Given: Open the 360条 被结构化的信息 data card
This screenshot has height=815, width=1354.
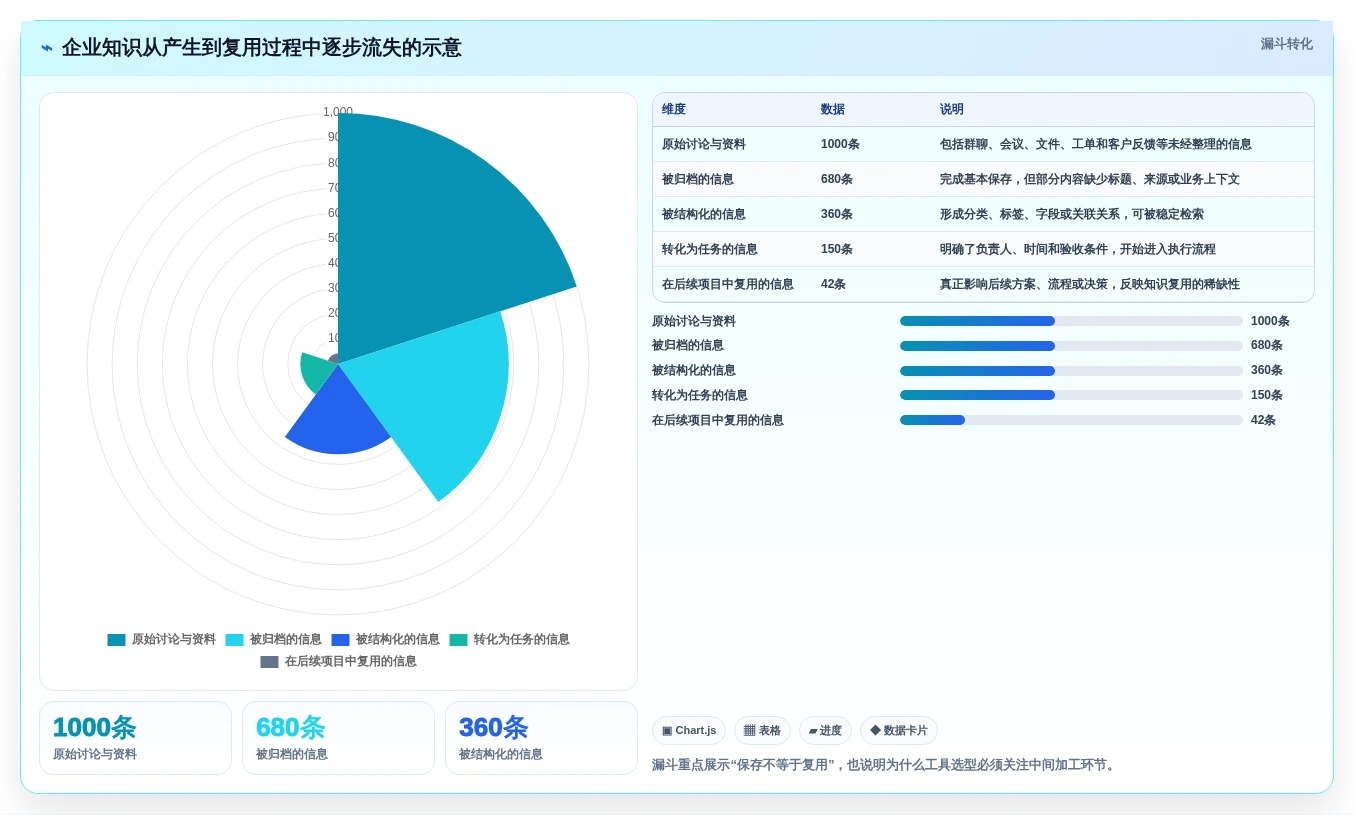Looking at the screenshot, I should (541, 738).
